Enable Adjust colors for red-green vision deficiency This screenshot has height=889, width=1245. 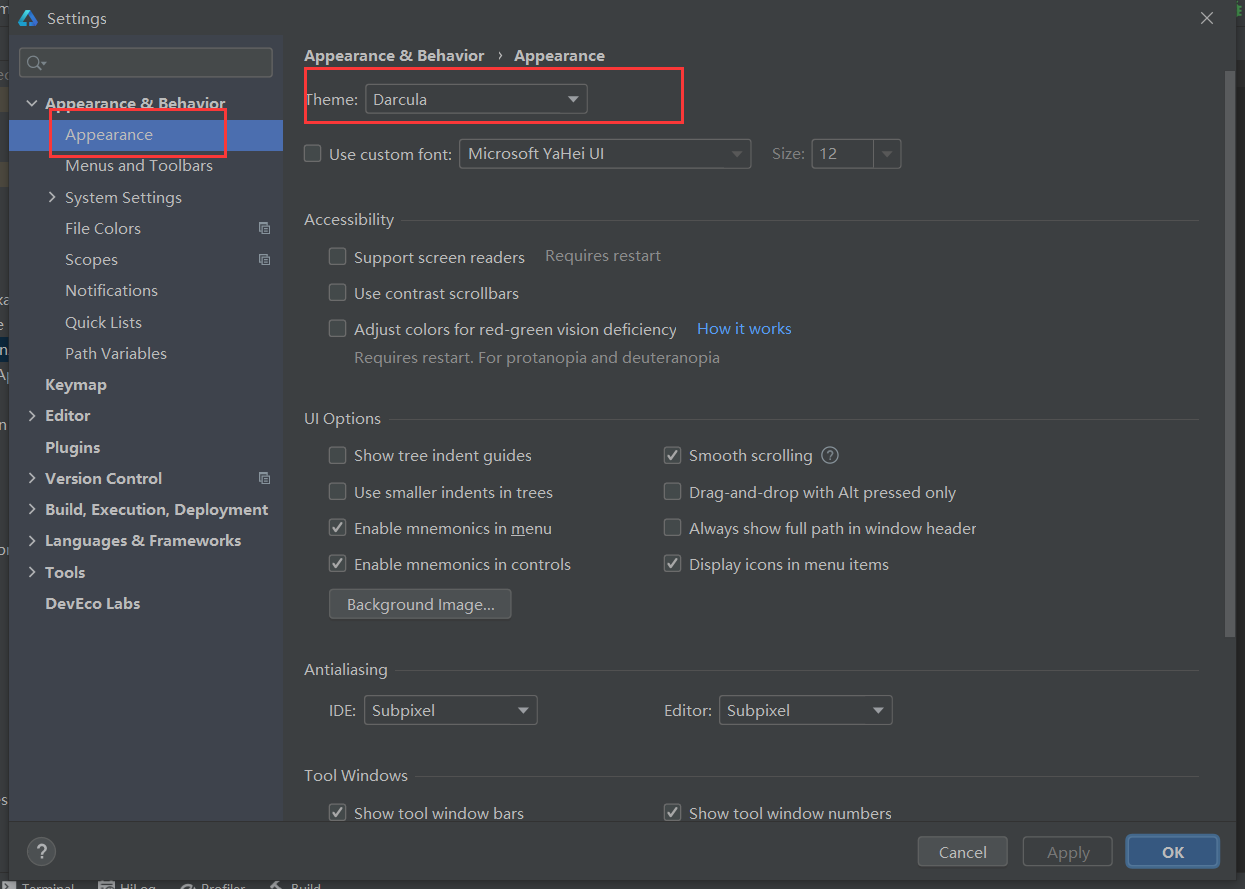pyautogui.click(x=338, y=329)
